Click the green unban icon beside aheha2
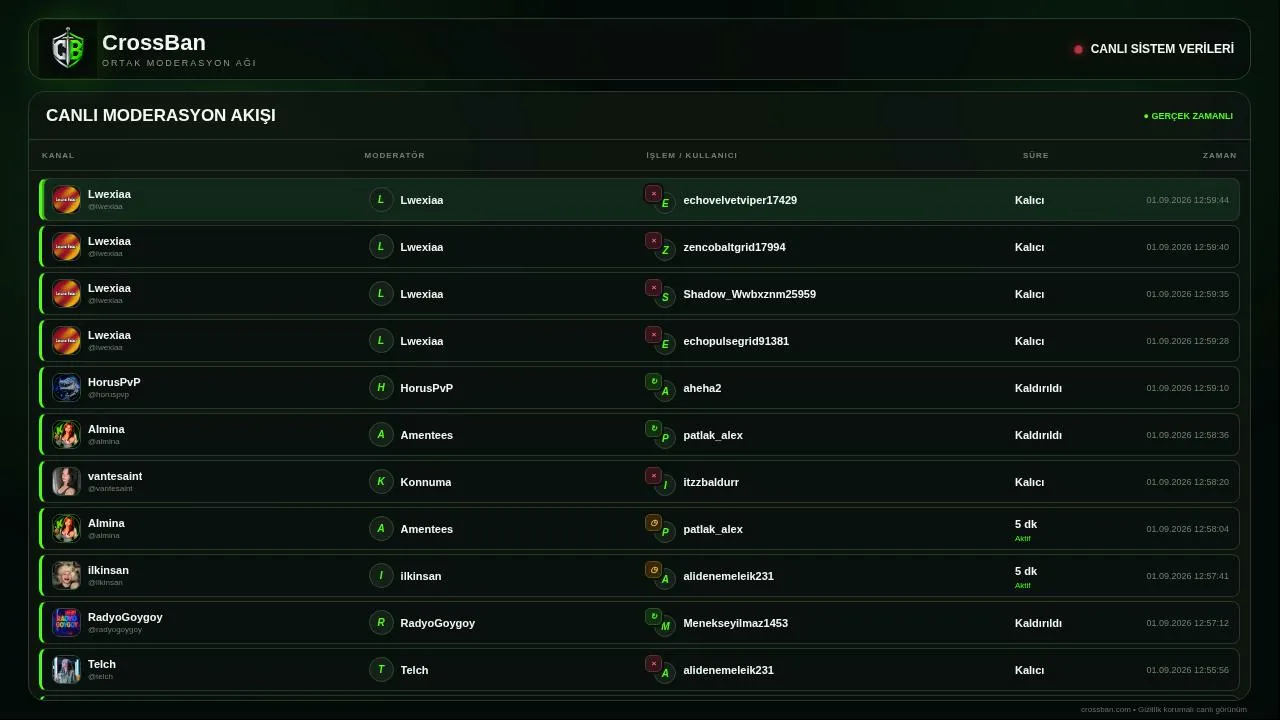The image size is (1280, 720). [653, 381]
